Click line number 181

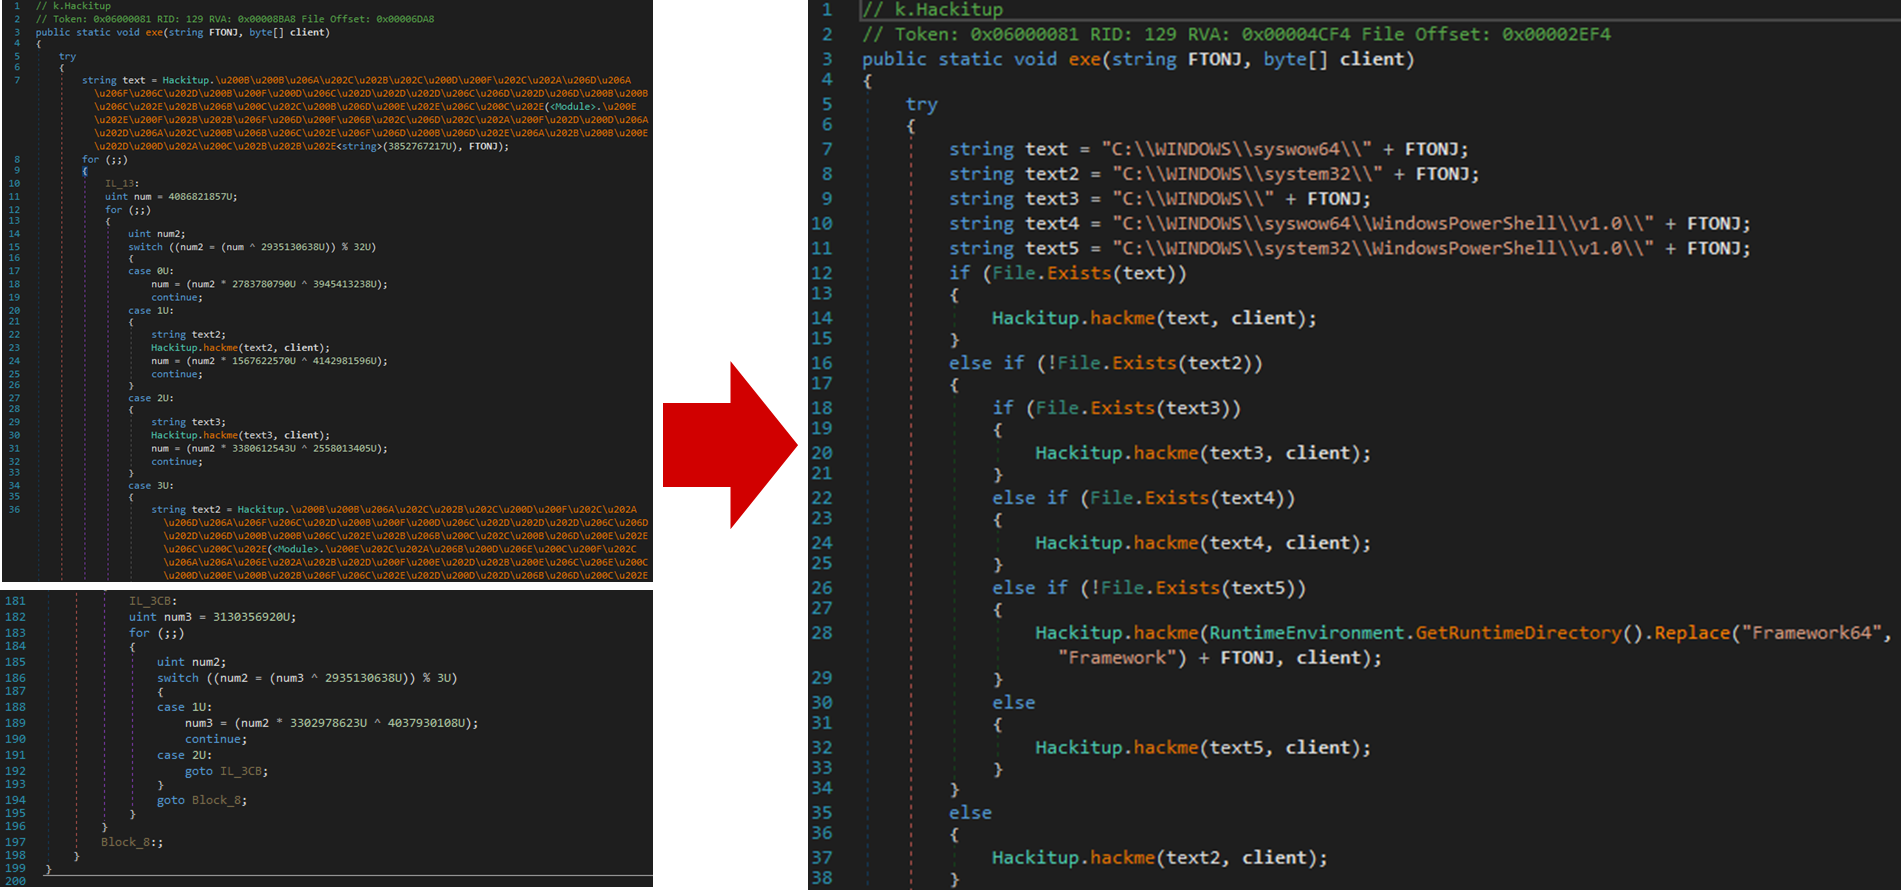(15, 601)
